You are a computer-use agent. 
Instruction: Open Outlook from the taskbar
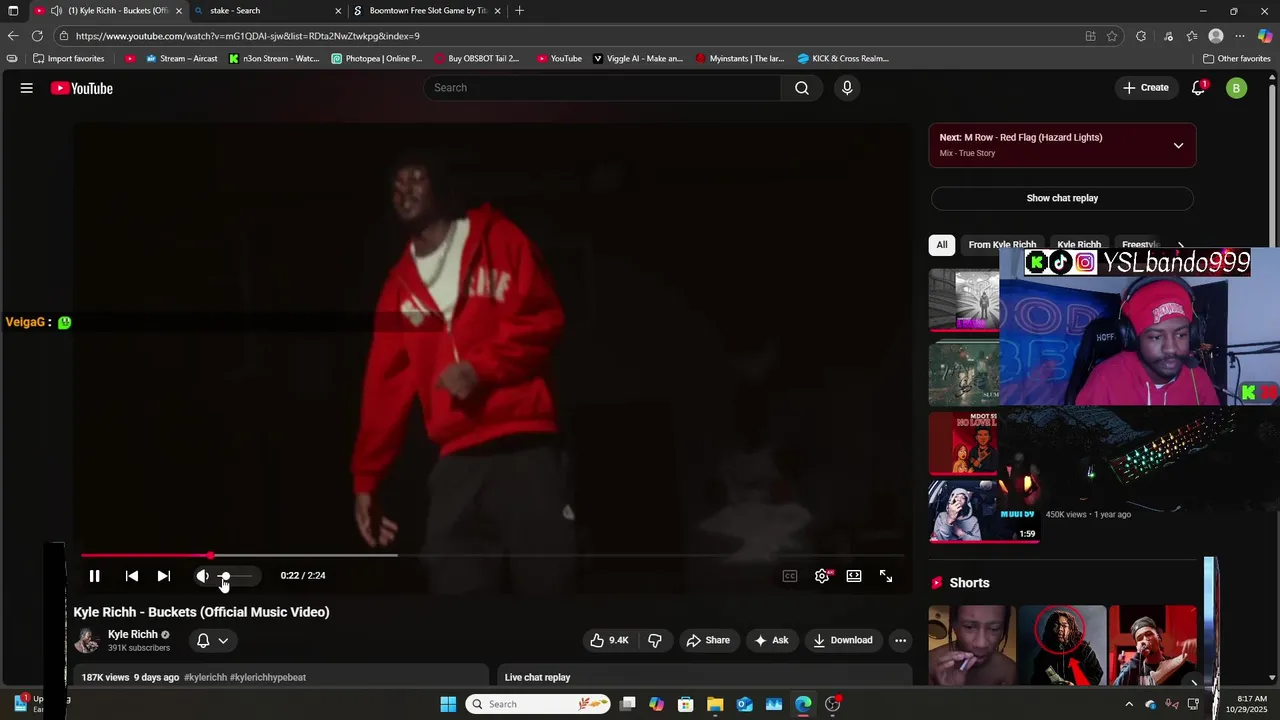745,704
